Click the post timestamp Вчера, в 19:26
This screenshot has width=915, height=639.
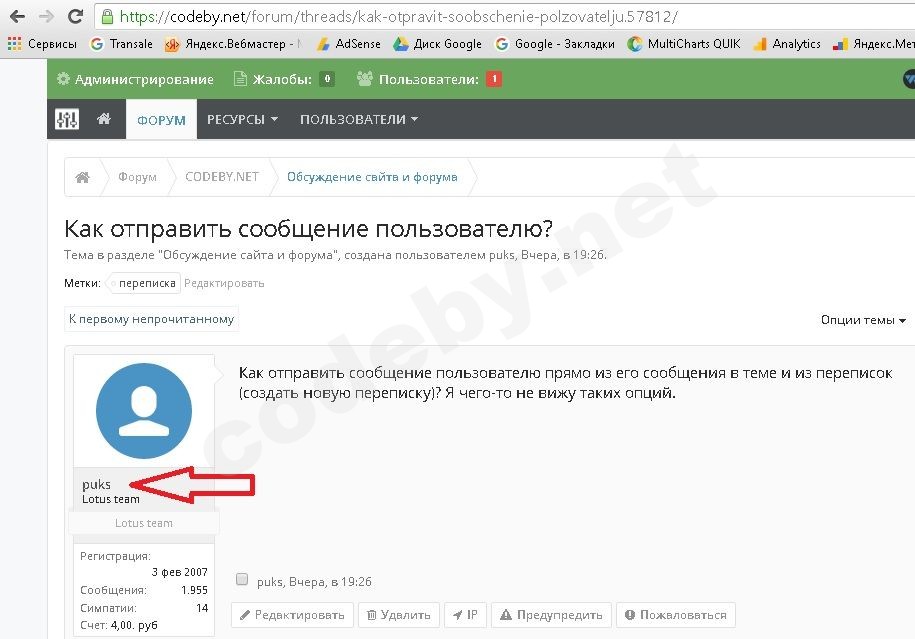(330, 582)
